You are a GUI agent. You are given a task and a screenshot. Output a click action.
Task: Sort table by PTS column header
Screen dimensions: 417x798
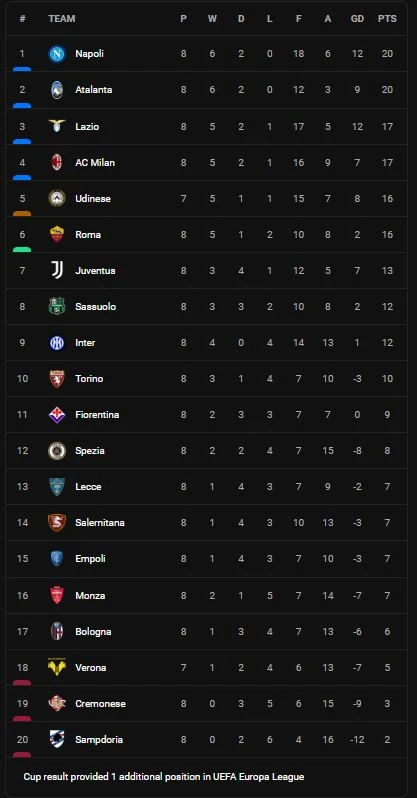[x=387, y=19]
